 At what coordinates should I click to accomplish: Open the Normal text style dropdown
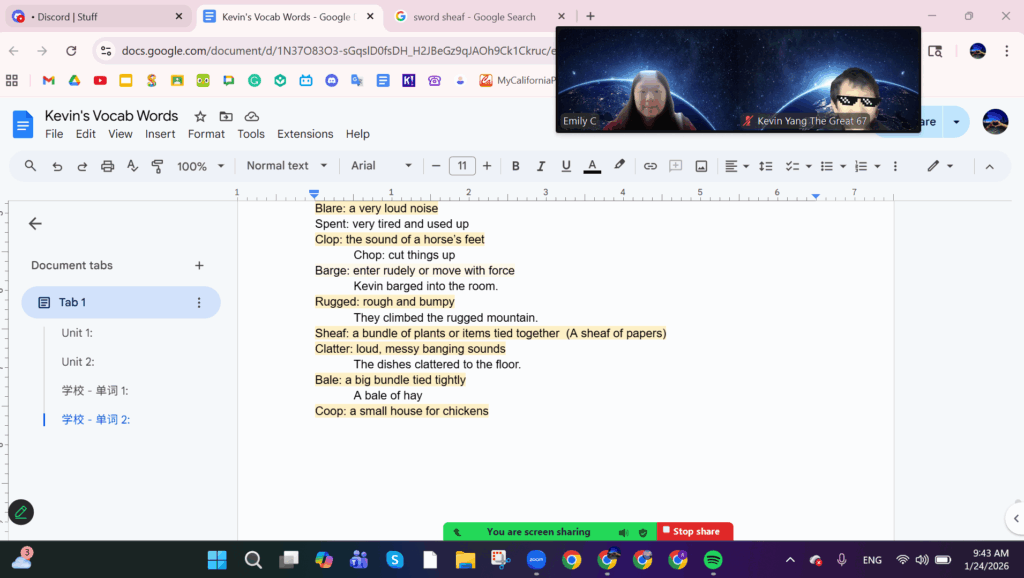tap(287, 166)
